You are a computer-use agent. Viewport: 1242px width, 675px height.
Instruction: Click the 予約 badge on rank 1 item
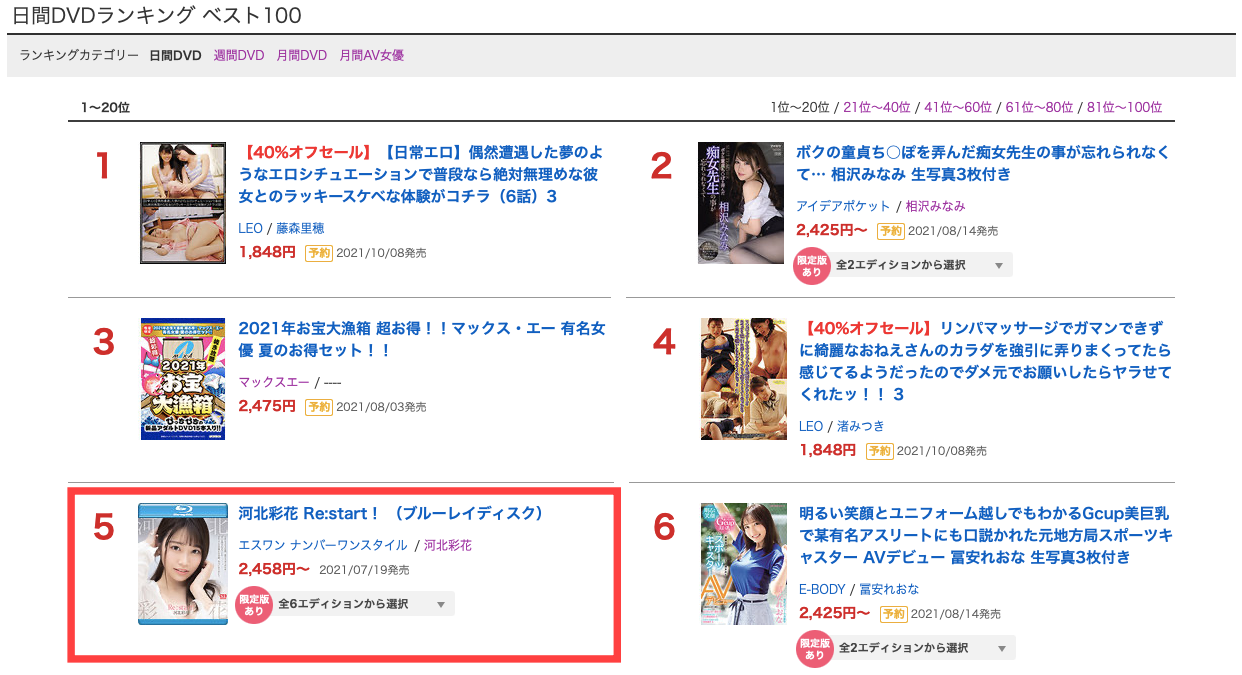pyautogui.click(x=318, y=253)
